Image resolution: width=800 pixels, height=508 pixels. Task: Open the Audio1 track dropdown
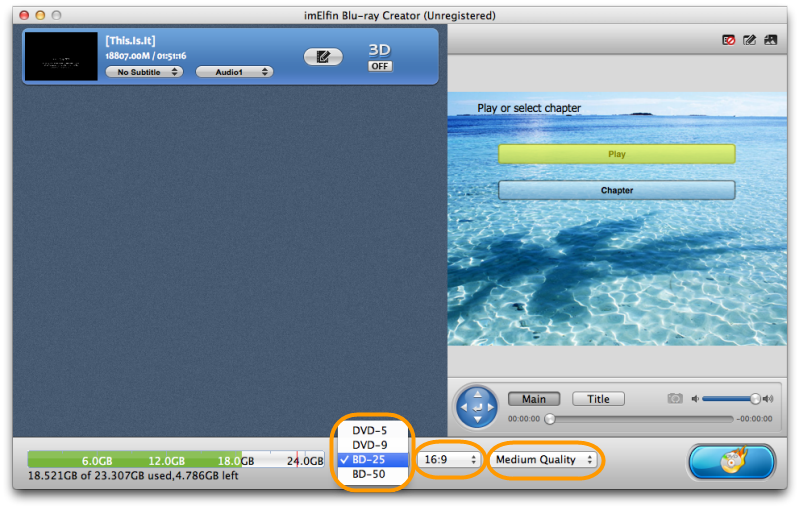click(235, 72)
